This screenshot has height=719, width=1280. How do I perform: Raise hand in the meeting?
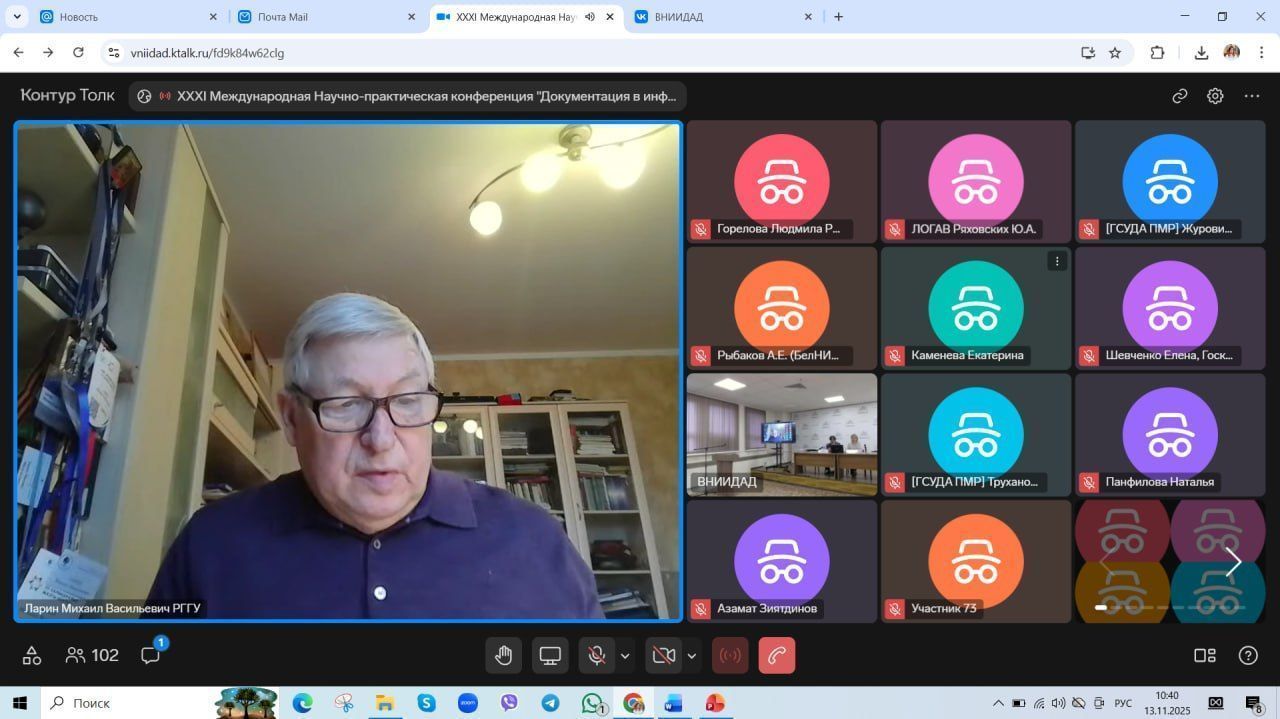tap(504, 656)
